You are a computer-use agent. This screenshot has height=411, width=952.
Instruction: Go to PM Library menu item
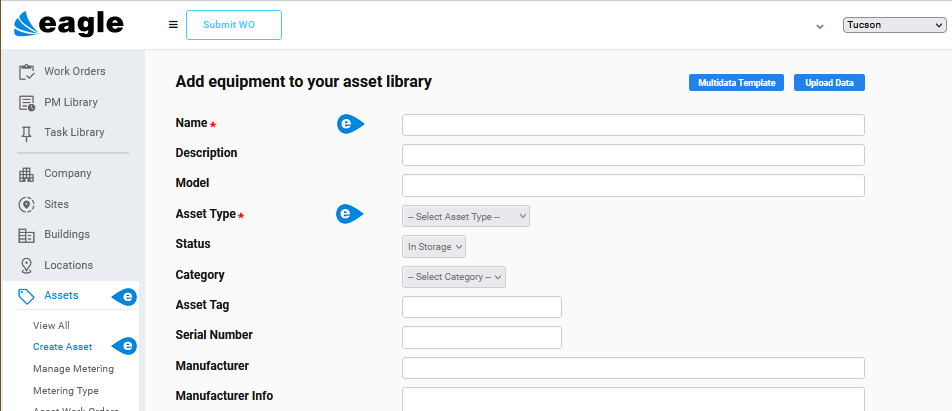[73, 102]
